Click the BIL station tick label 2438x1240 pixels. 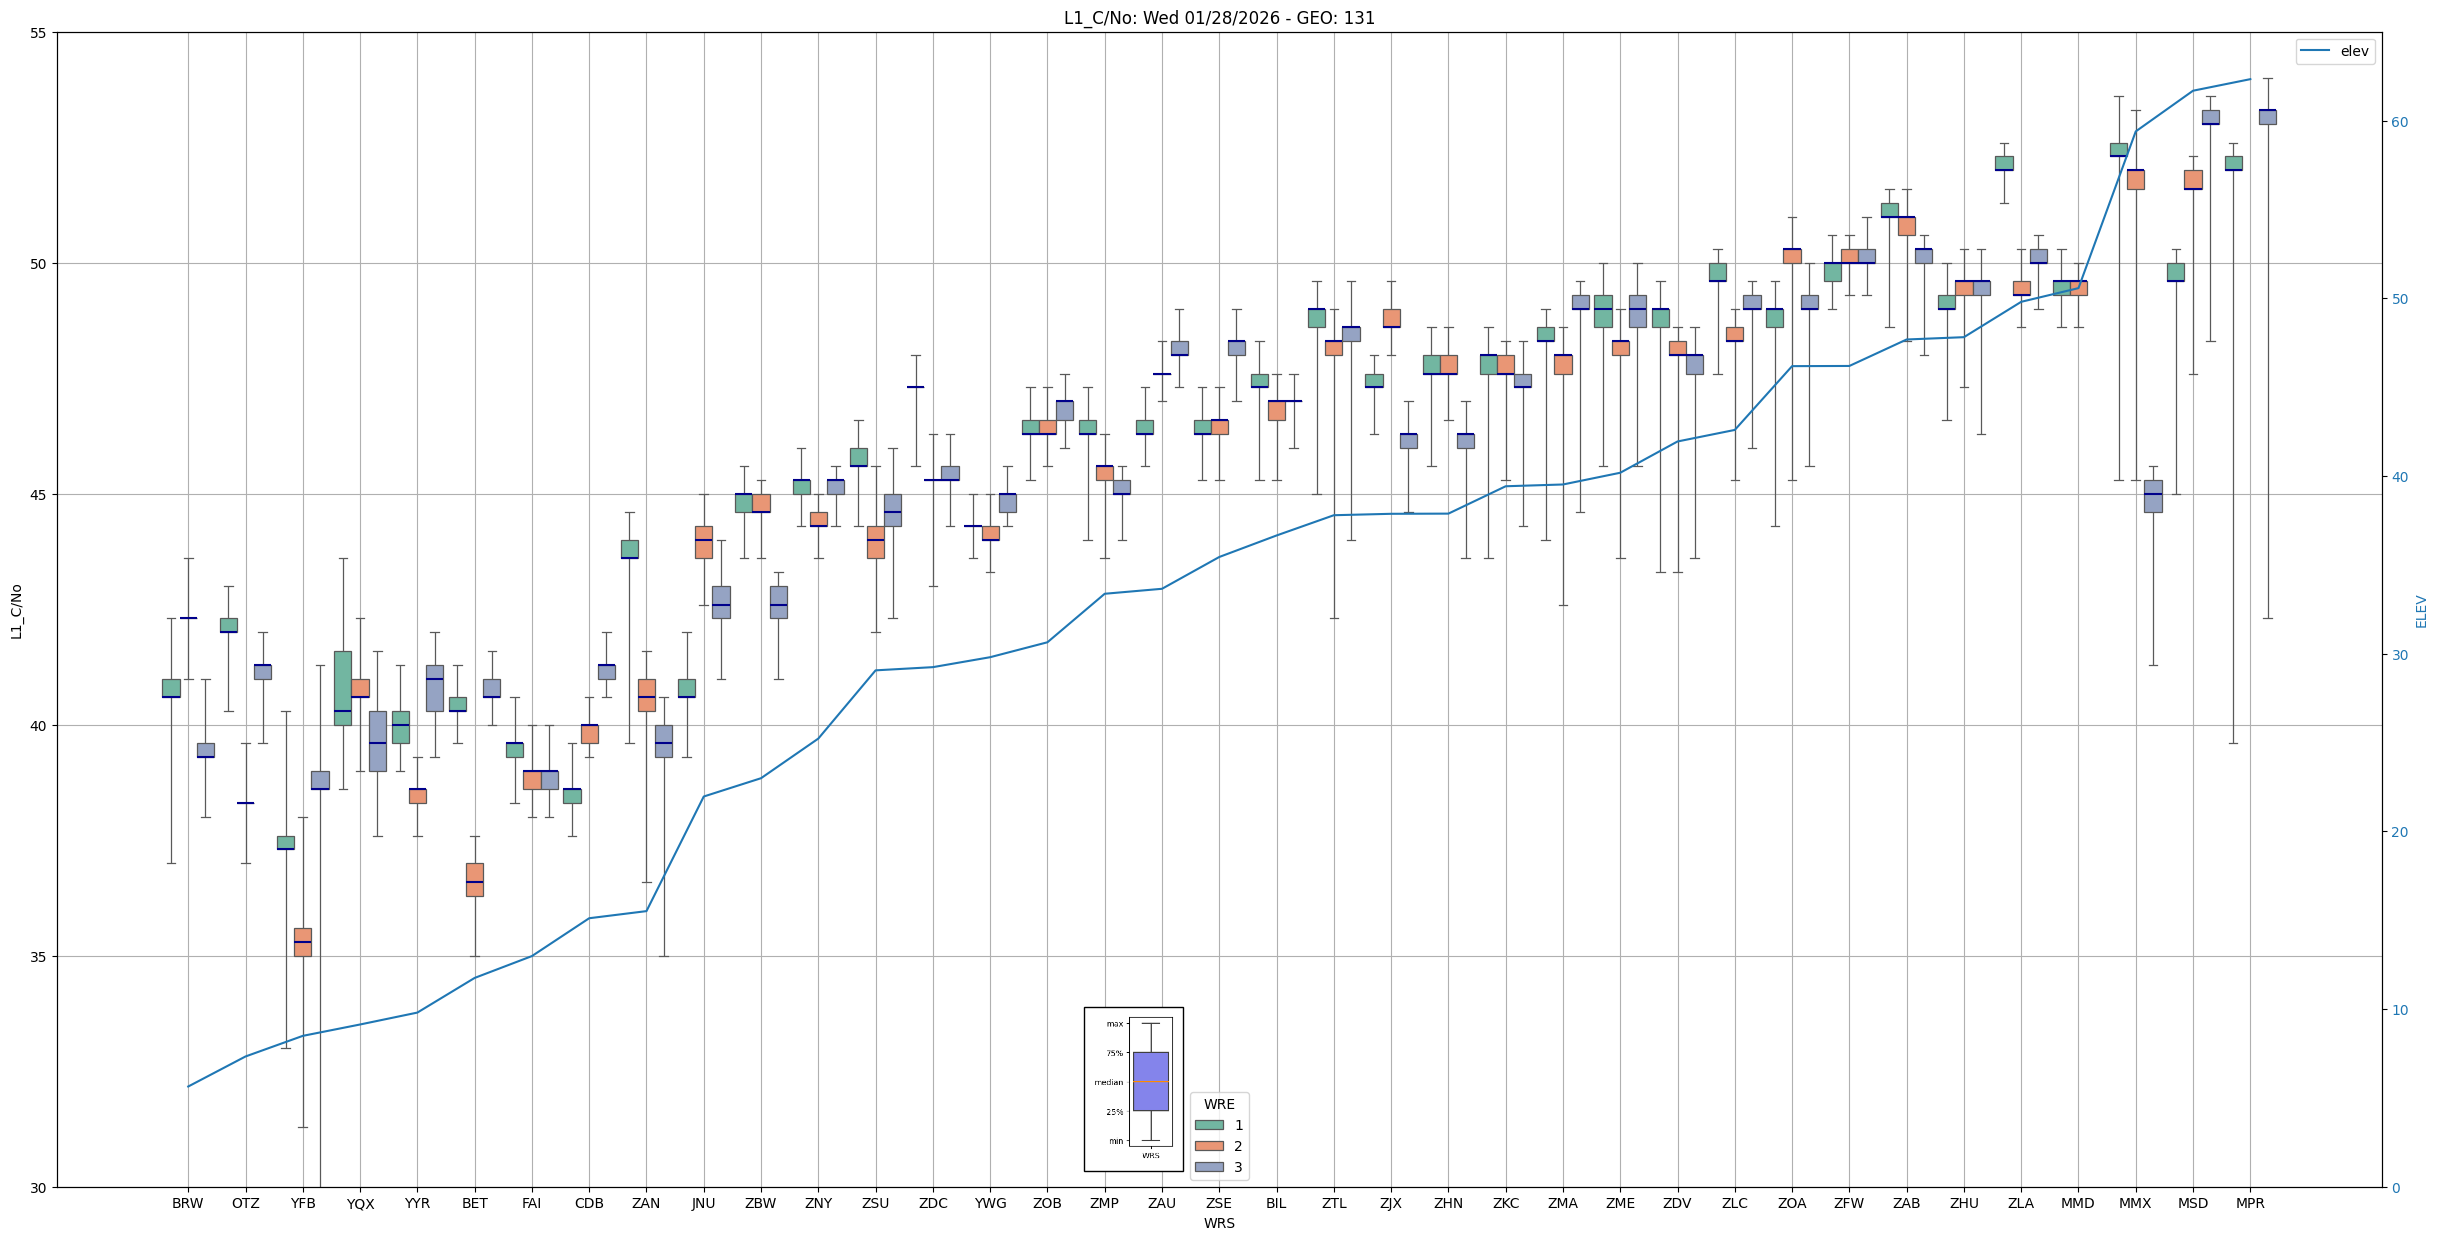pyautogui.click(x=1276, y=1203)
